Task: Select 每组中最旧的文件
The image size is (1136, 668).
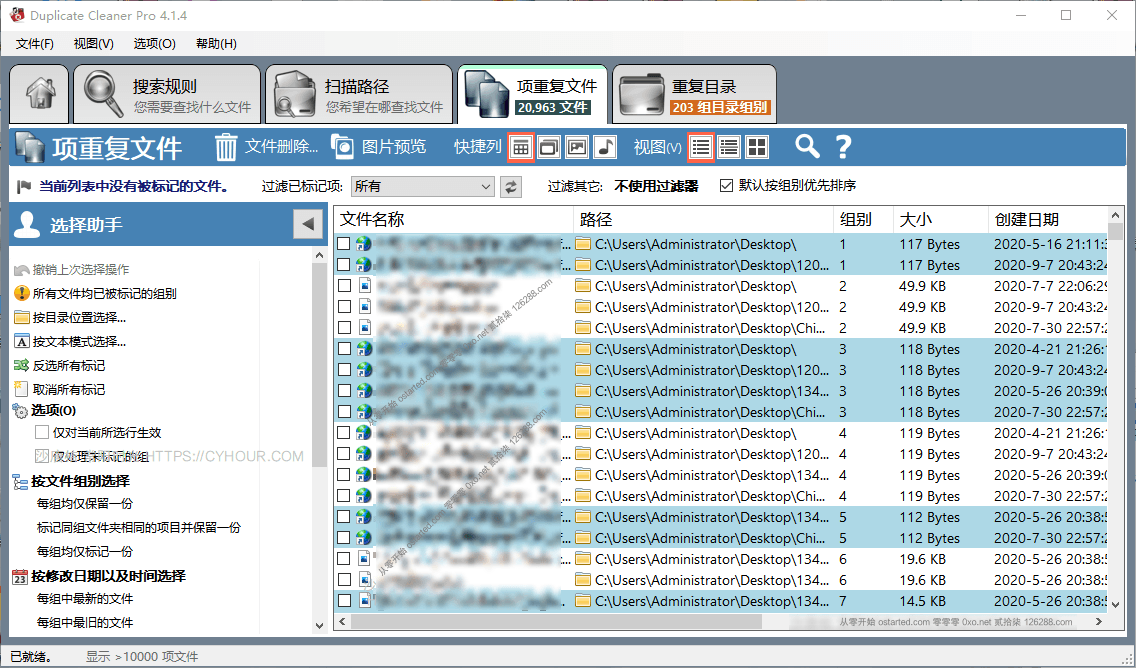Action: click(85, 622)
